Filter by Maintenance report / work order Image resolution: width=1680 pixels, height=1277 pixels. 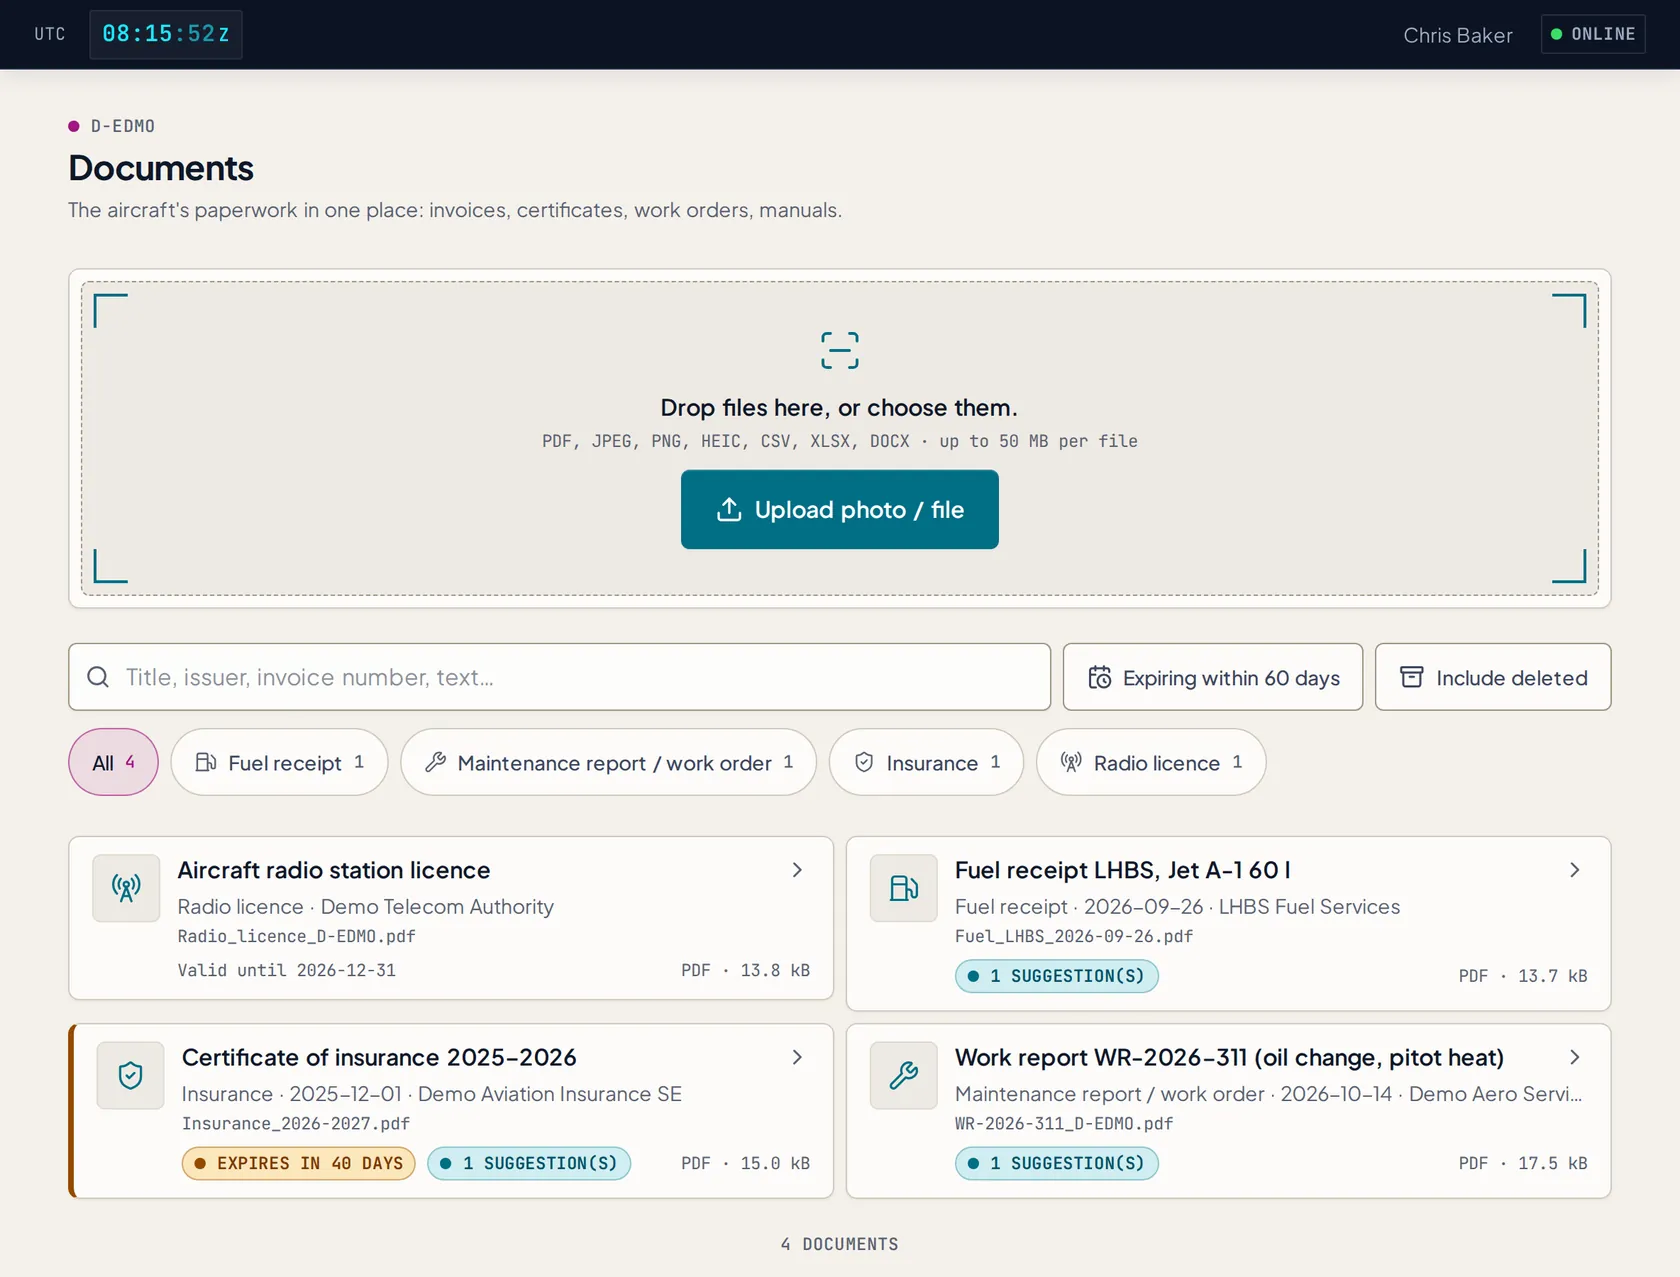click(x=608, y=762)
